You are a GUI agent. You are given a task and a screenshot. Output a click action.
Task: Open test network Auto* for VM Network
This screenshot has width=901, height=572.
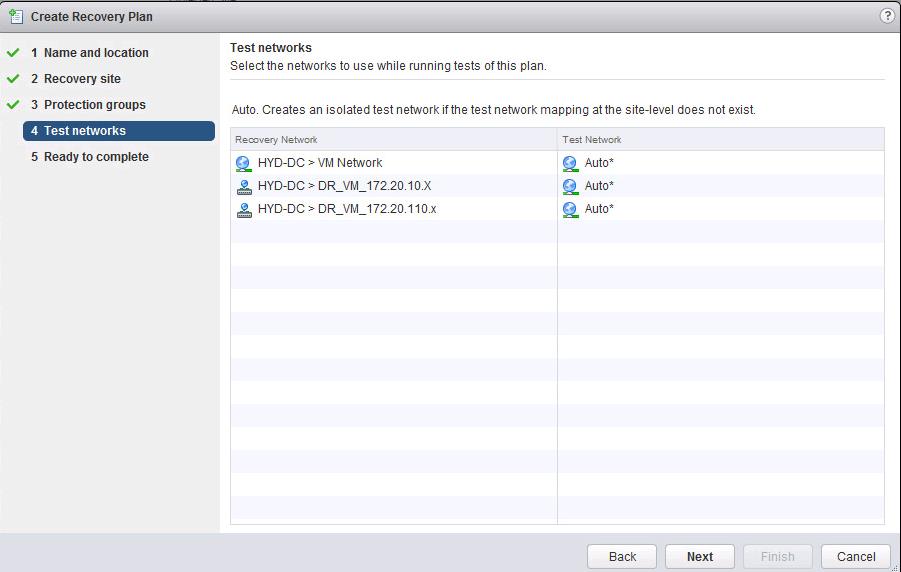721,163
